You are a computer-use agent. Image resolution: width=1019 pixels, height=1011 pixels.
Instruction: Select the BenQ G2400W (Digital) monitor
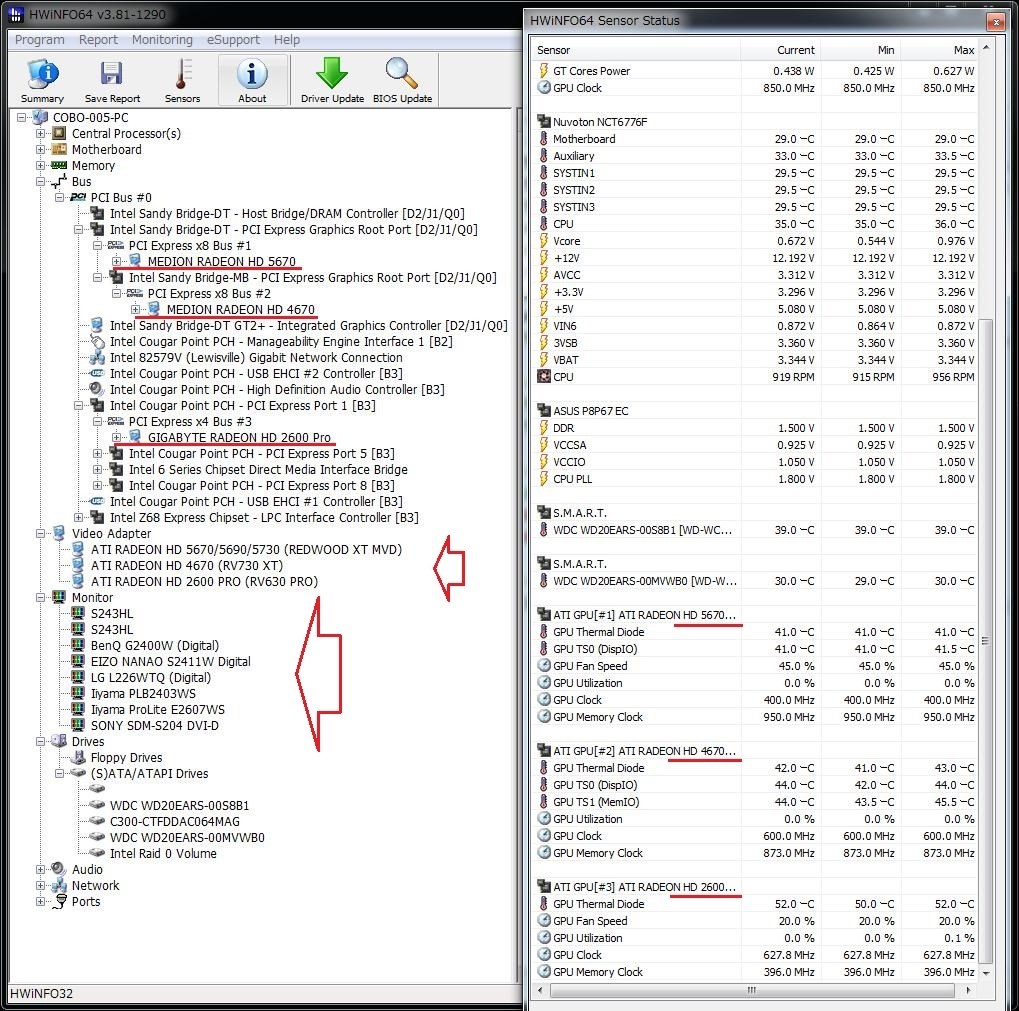click(155, 645)
